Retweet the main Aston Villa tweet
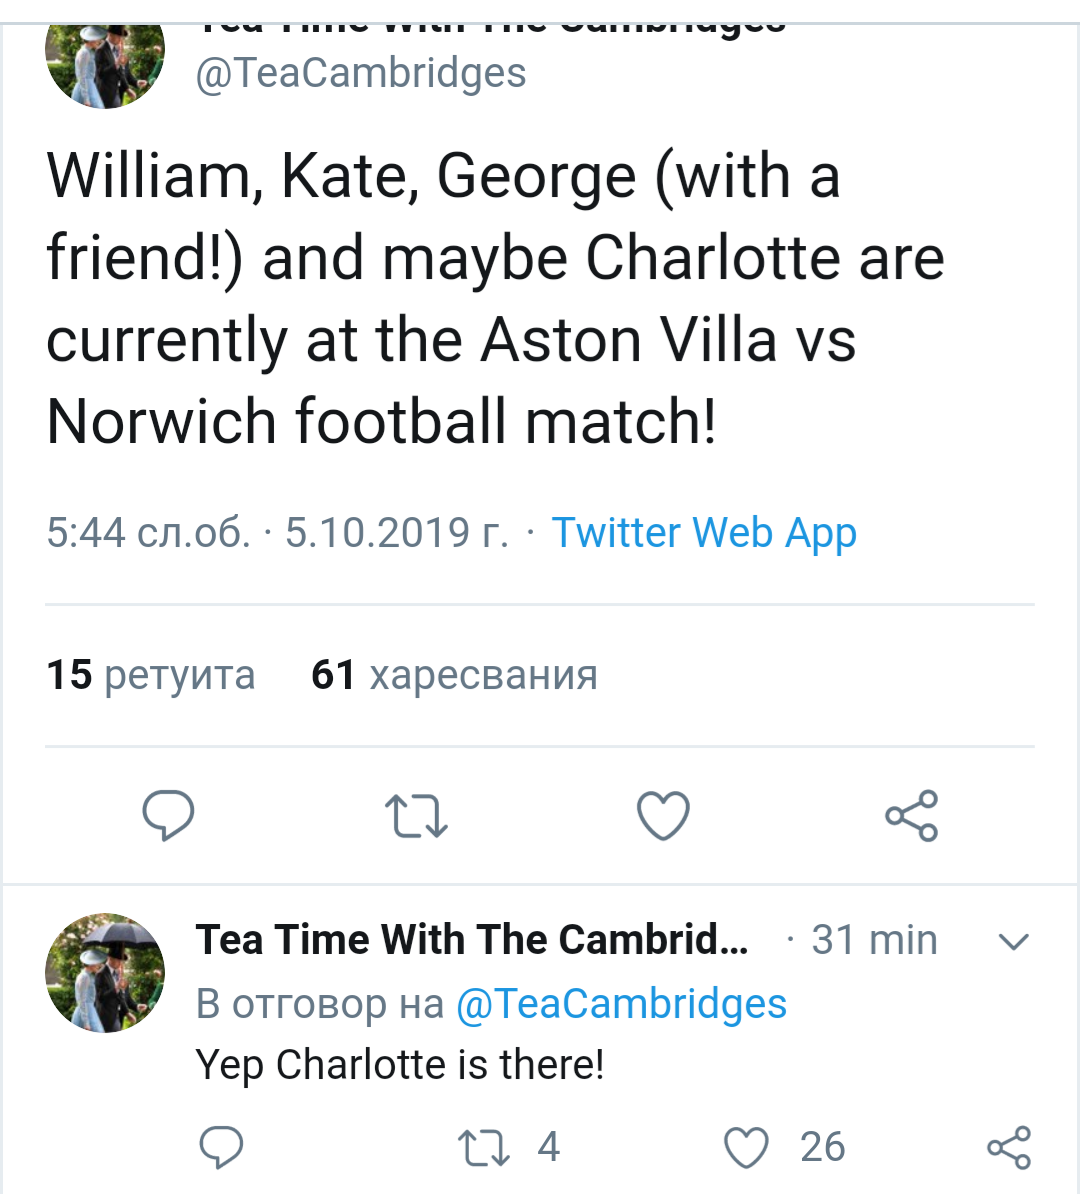1080x1194 pixels. (x=416, y=815)
